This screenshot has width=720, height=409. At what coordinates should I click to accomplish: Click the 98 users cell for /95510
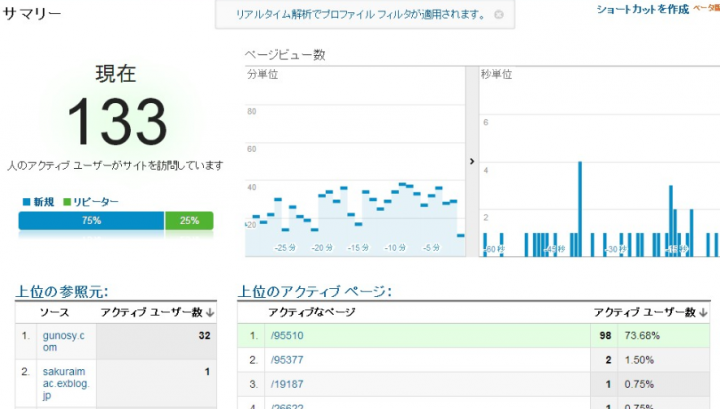coord(604,336)
